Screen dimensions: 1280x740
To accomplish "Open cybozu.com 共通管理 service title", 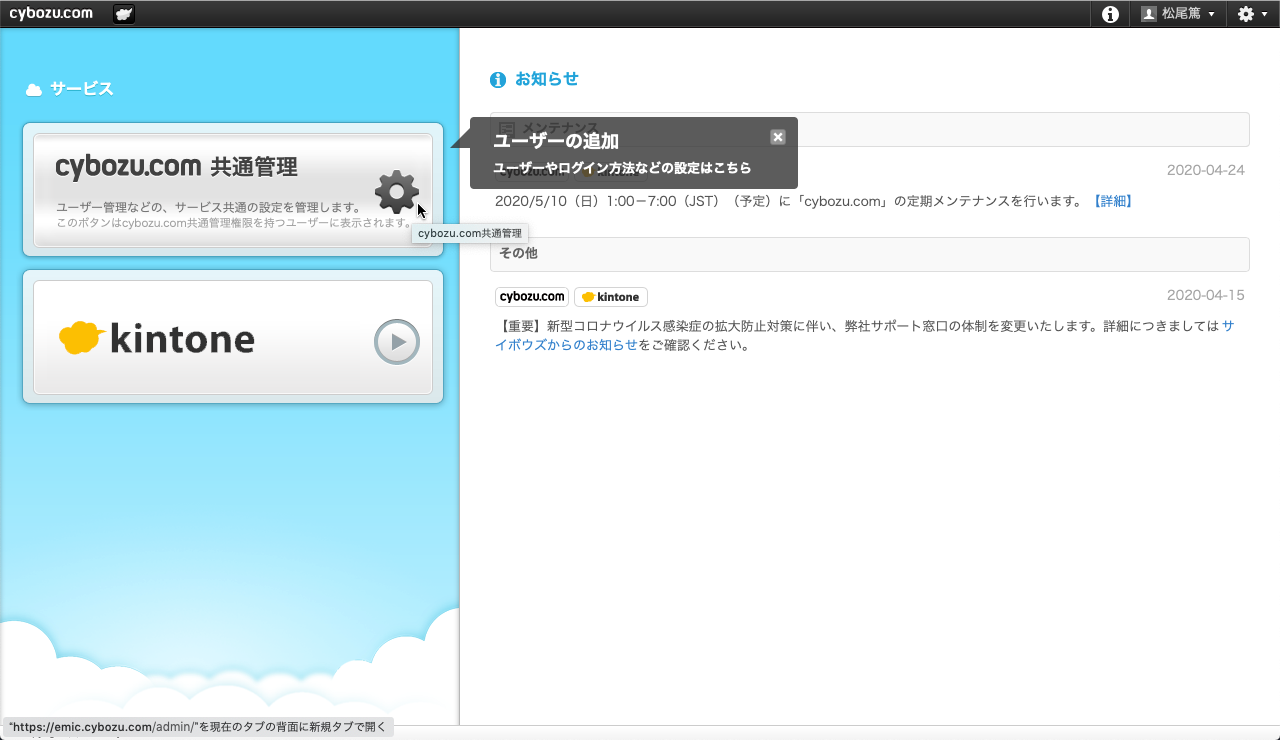I will [176, 166].
